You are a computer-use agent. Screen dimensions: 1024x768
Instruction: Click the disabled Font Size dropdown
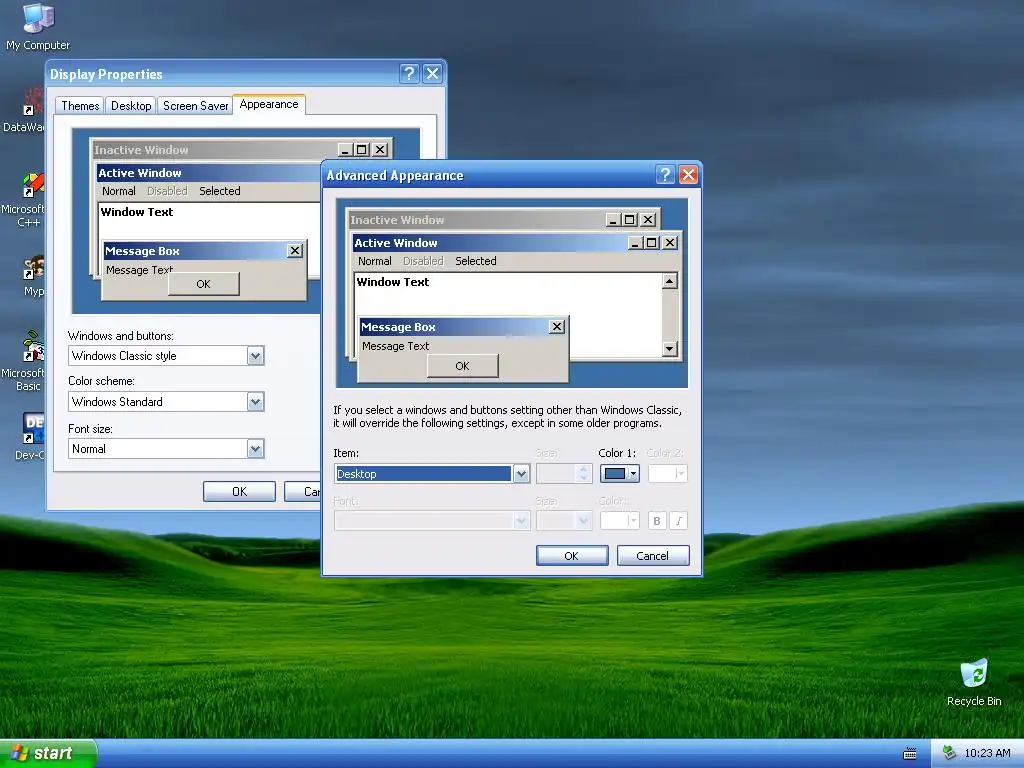564,520
